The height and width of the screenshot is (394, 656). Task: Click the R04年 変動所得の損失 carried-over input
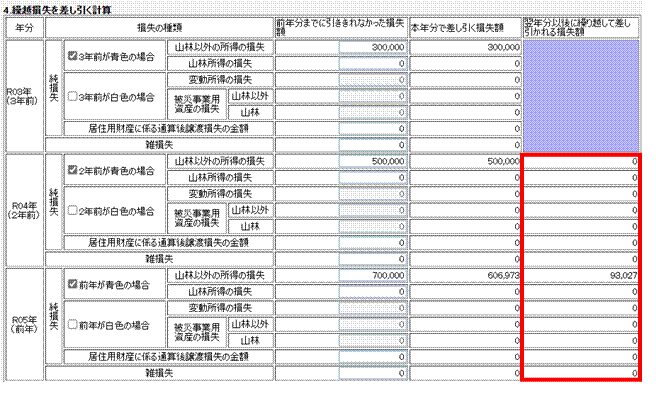pos(373,194)
